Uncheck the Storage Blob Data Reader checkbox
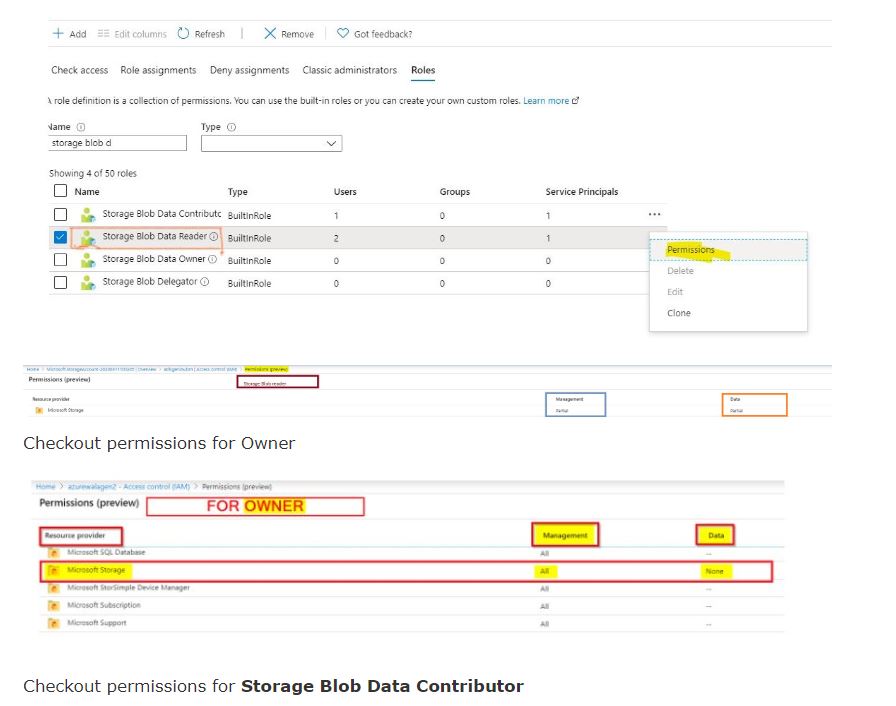The height and width of the screenshot is (706, 896). (61, 237)
